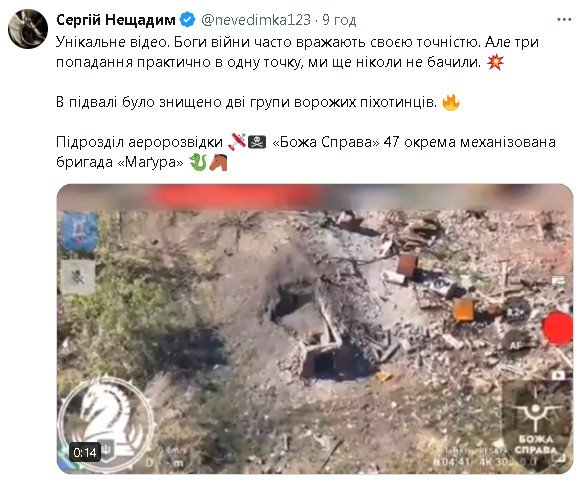Click the 0:14 video duration label
583x481 pixels.
click(85, 452)
